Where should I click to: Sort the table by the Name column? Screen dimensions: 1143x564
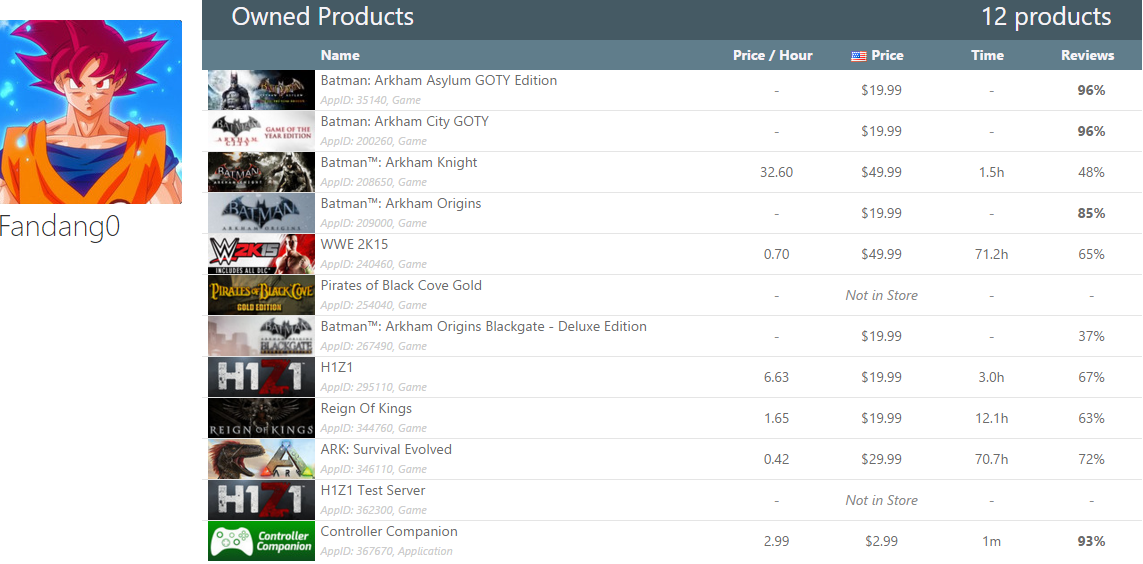pyautogui.click(x=340, y=55)
